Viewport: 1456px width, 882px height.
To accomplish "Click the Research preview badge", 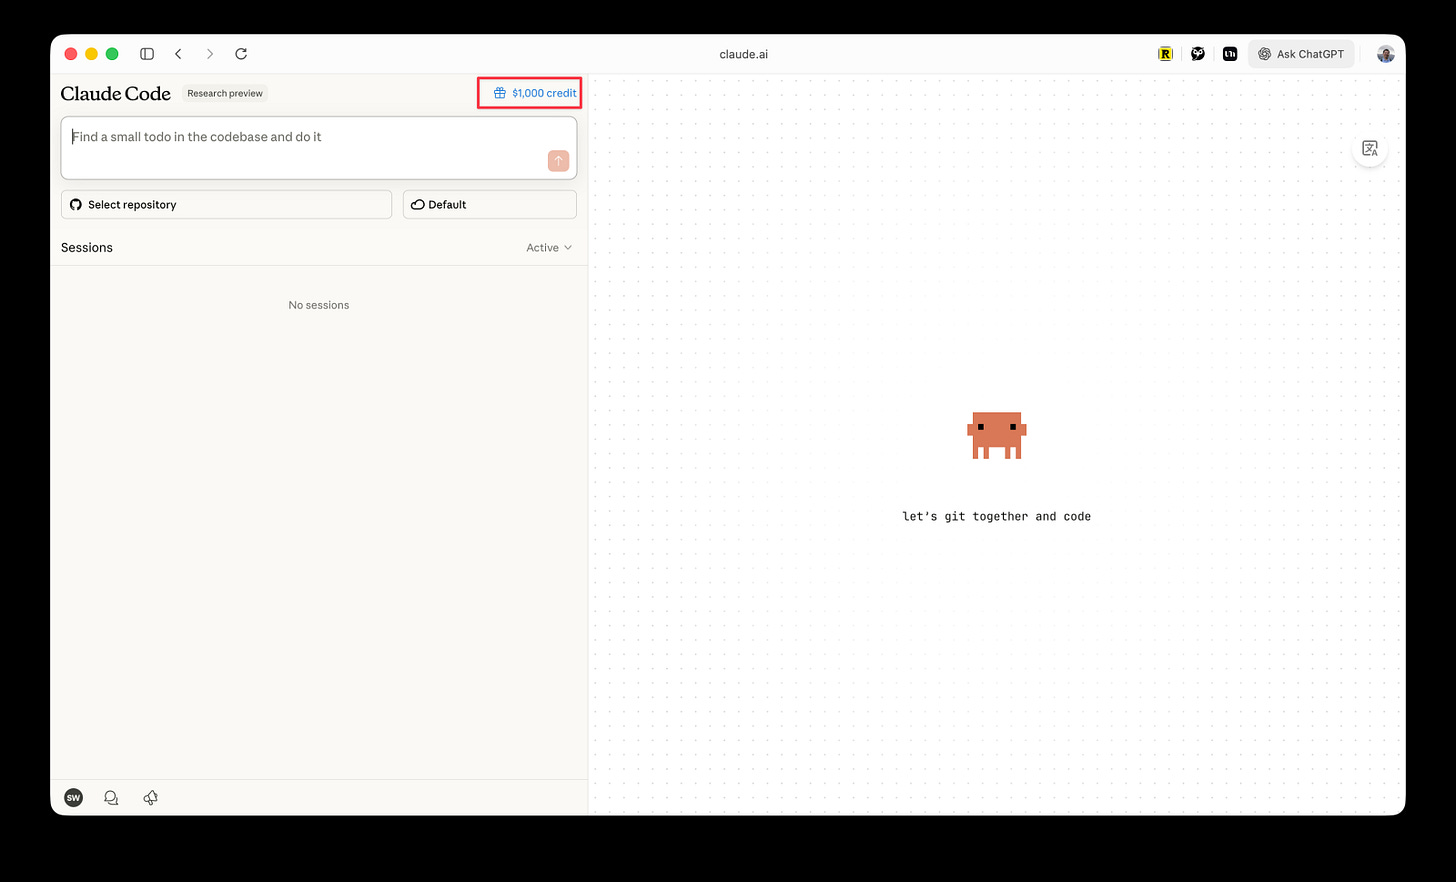I will (225, 93).
